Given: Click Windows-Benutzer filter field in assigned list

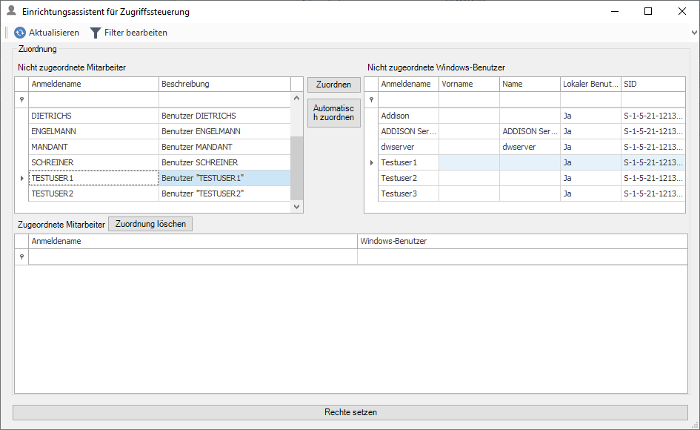Looking at the screenshot, I should coord(522,257).
